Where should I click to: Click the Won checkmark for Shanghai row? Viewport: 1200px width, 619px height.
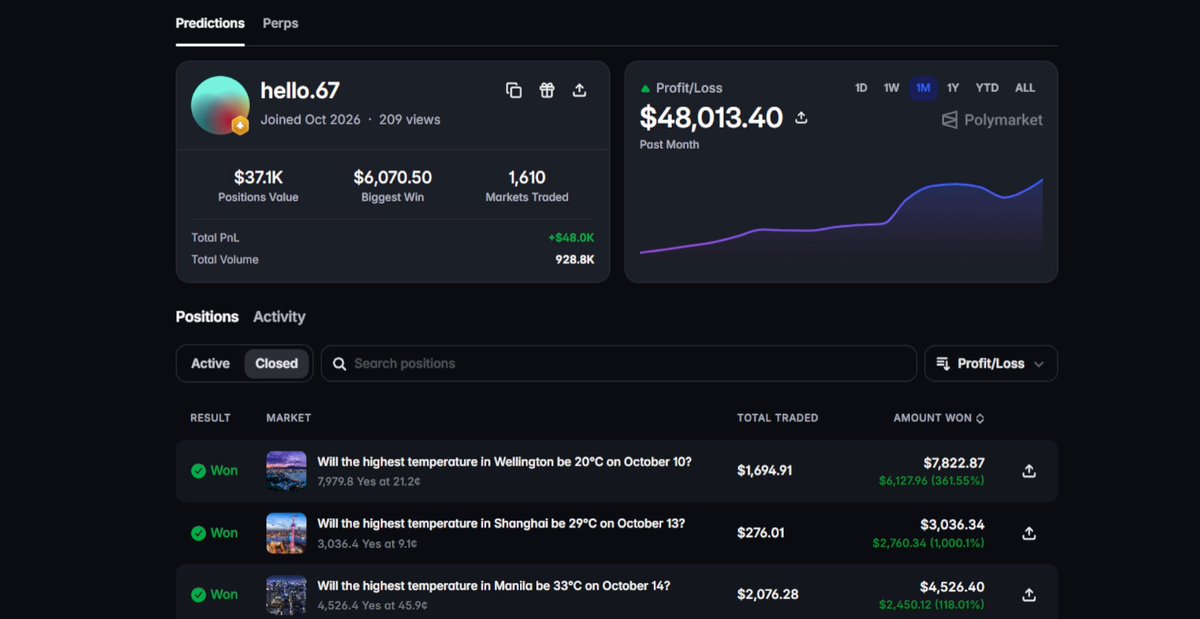198,533
